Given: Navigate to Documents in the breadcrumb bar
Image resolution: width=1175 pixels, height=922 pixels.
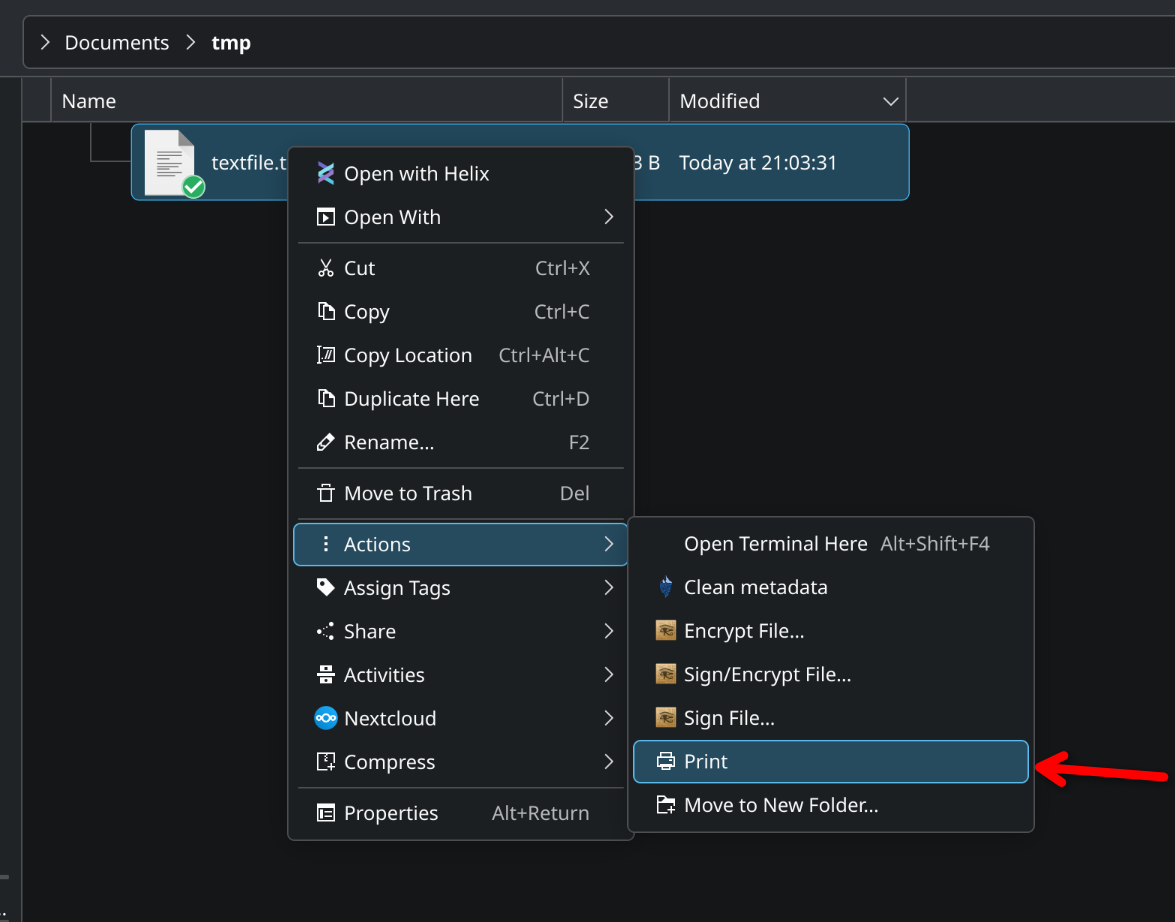Looking at the screenshot, I should point(117,43).
